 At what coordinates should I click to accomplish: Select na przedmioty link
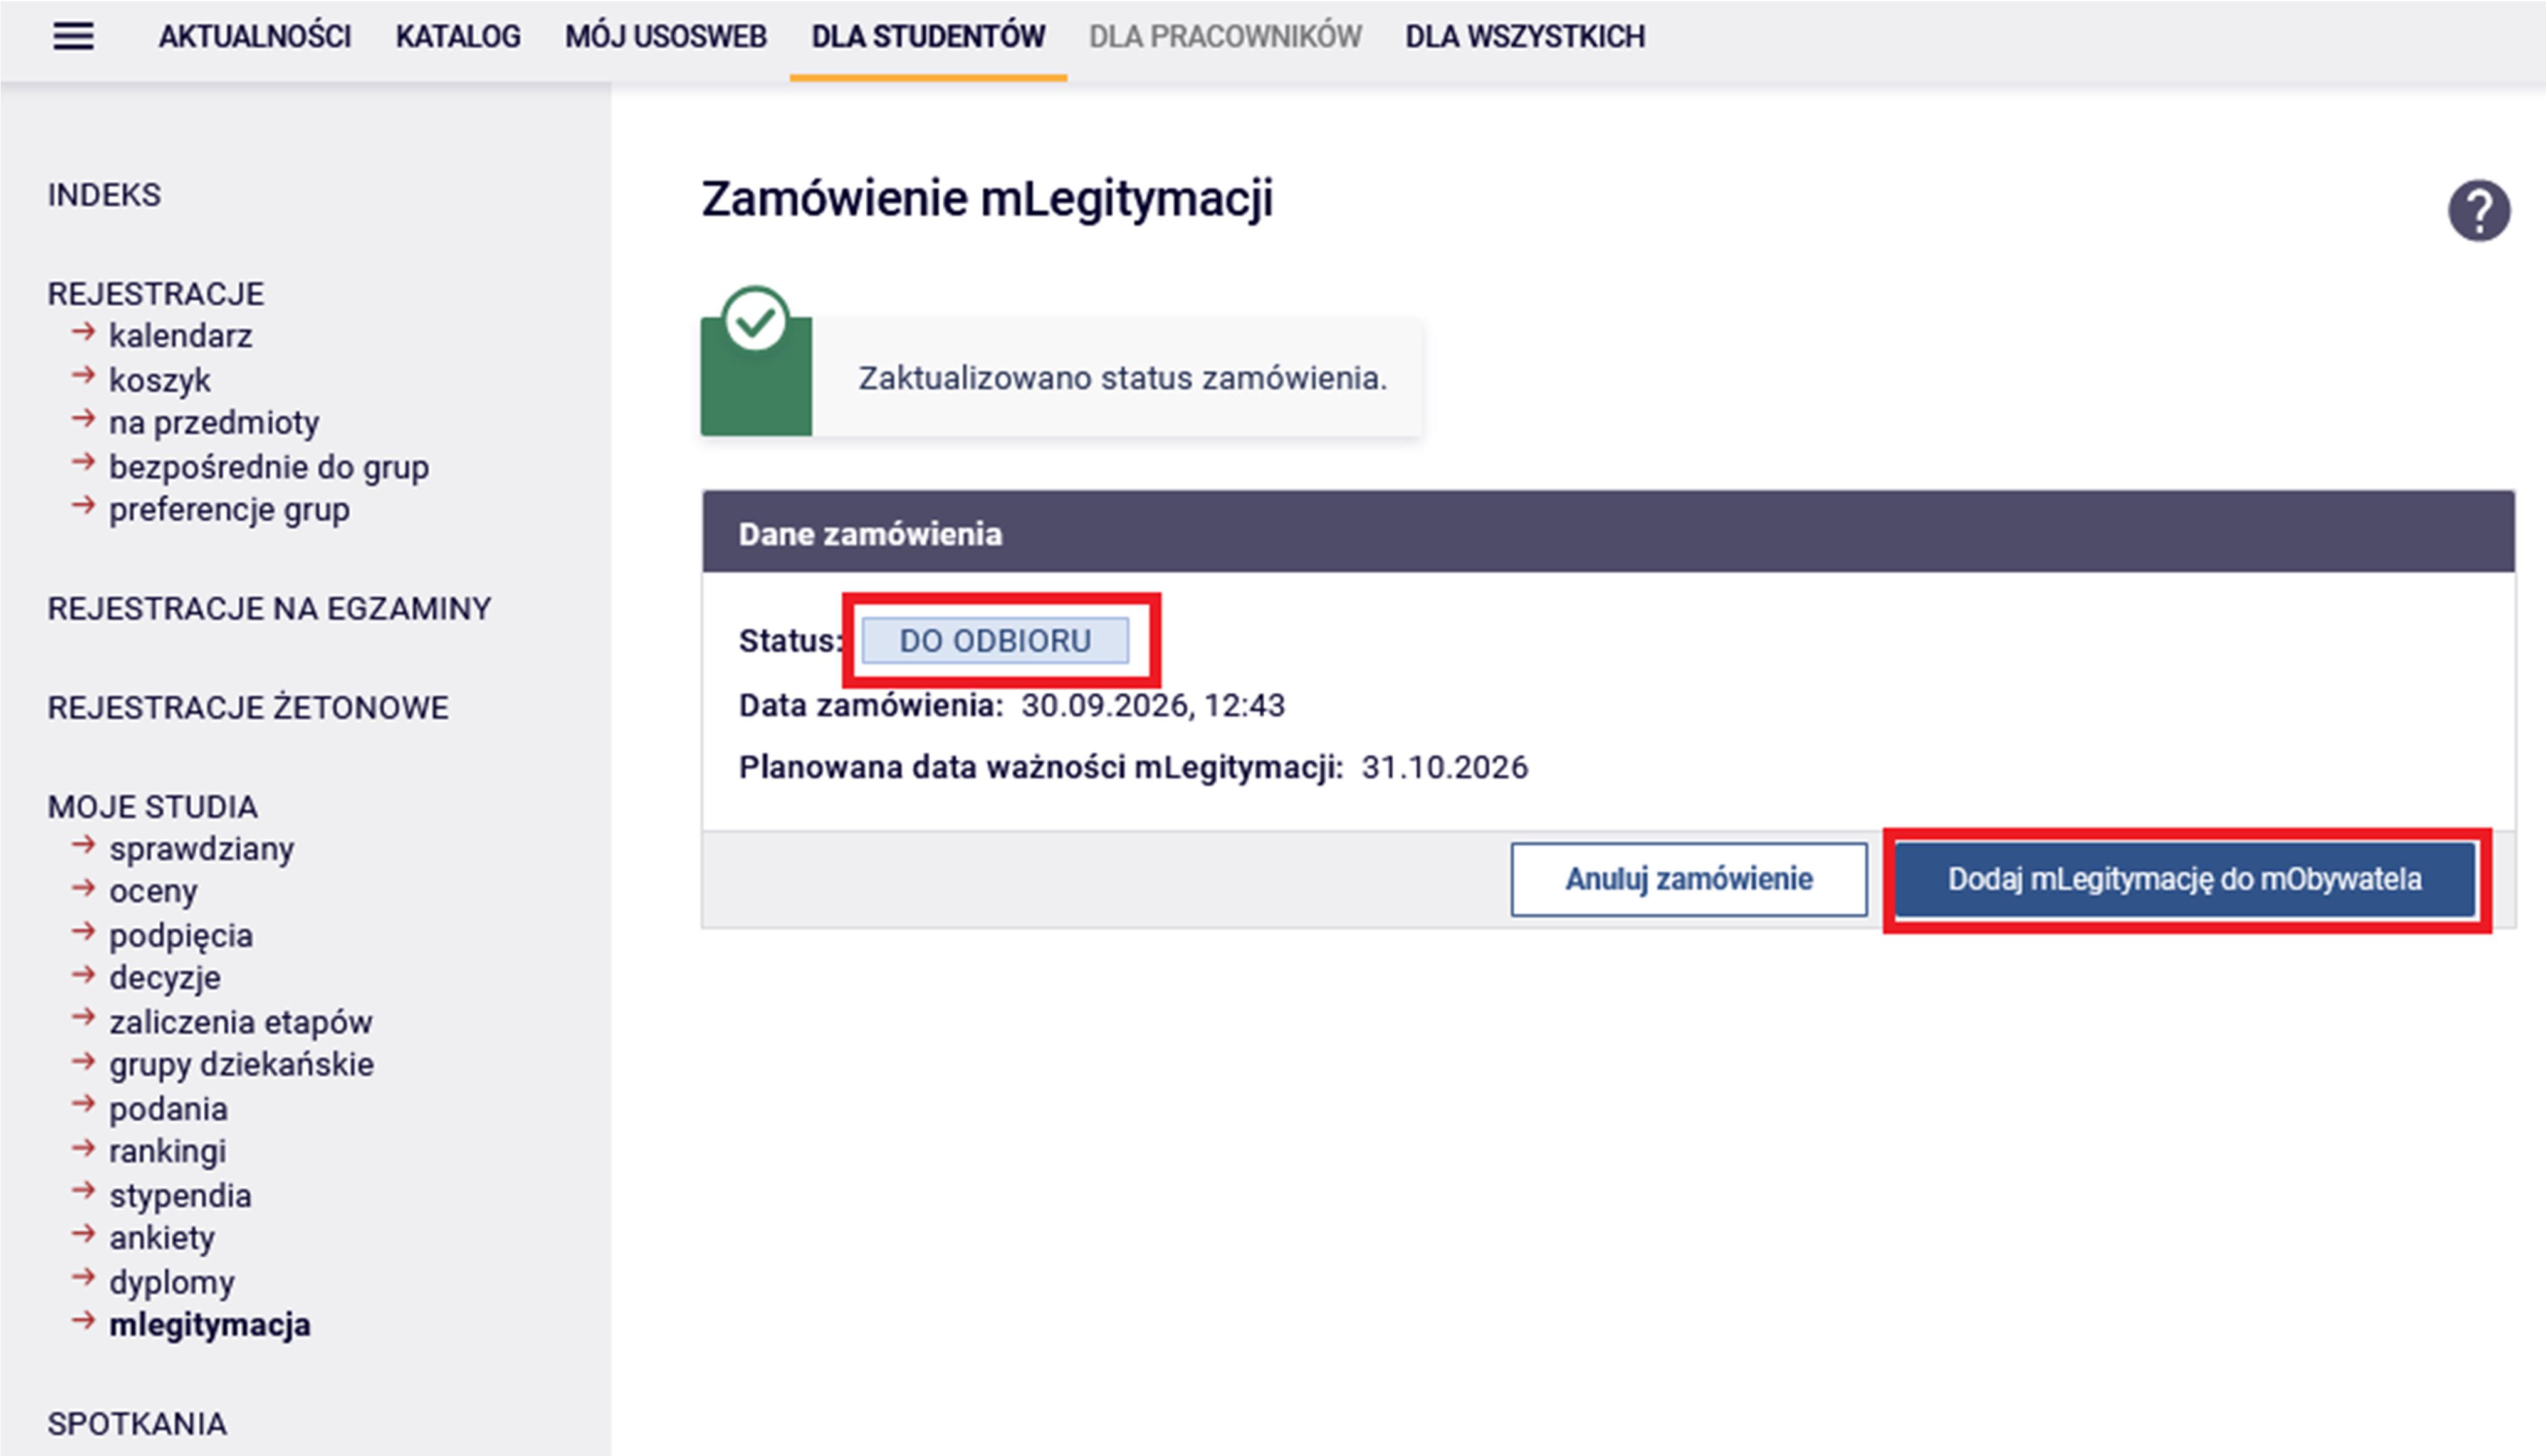(x=214, y=423)
